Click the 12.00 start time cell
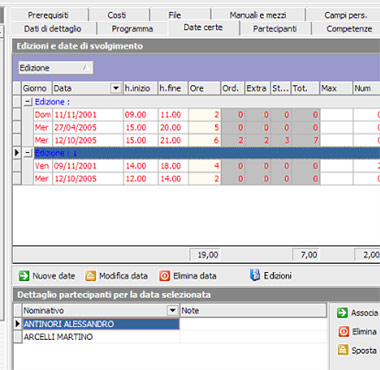The width and height of the screenshot is (380, 370). coord(140,178)
